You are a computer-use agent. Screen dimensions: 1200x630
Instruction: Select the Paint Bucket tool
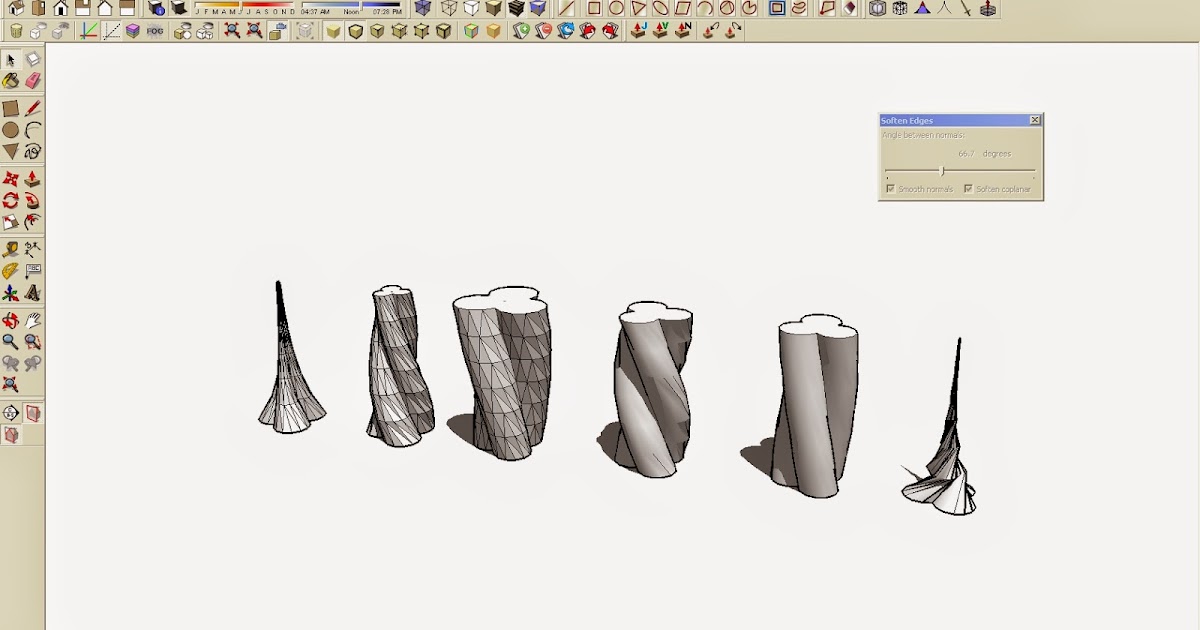point(10,81)
